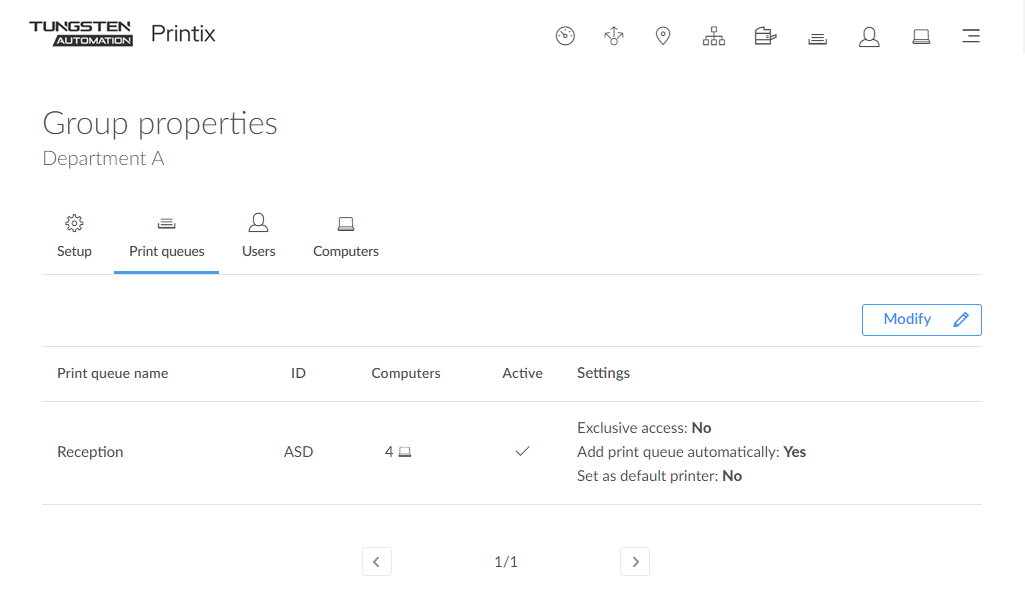Open the Reception print queue
This screenshot has height=597, width=1025.
click(x=90, y=452)
